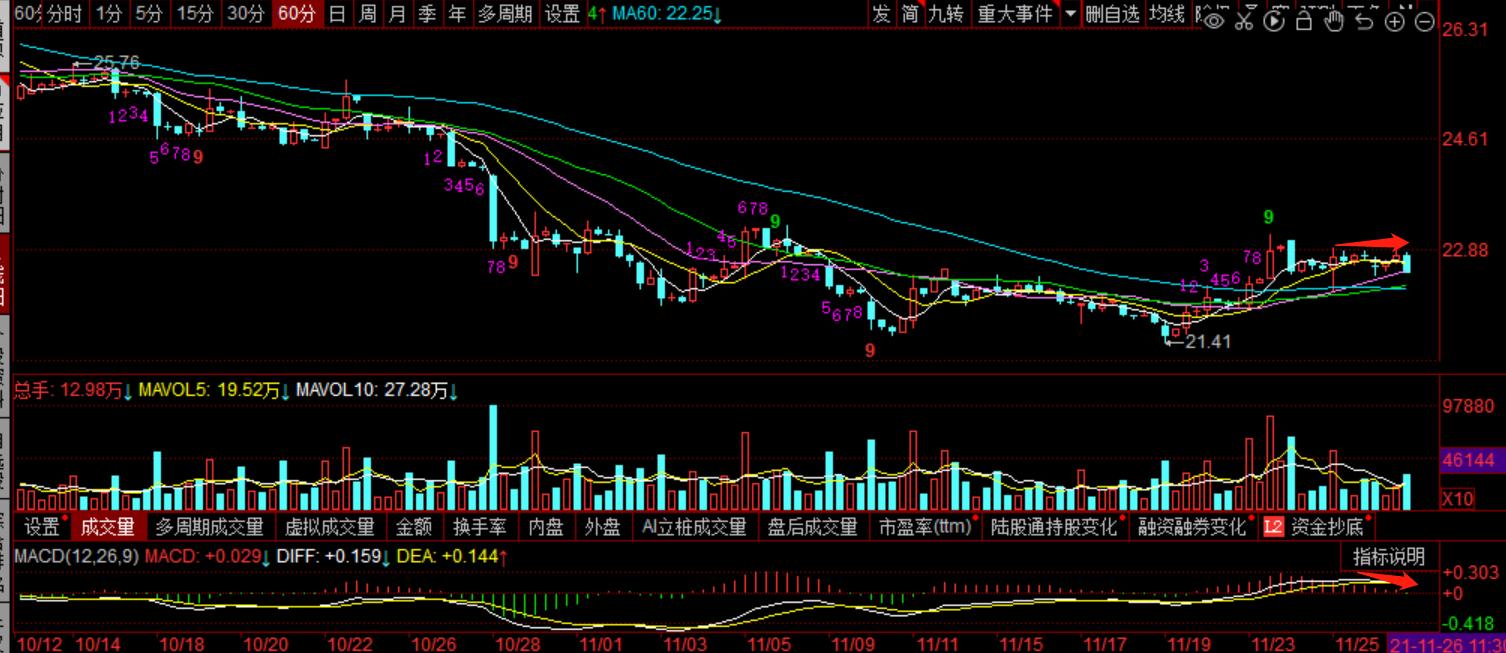Select the 成交量 volume indicator tab
1506x653 pixels.
click(x=107, y=527)
